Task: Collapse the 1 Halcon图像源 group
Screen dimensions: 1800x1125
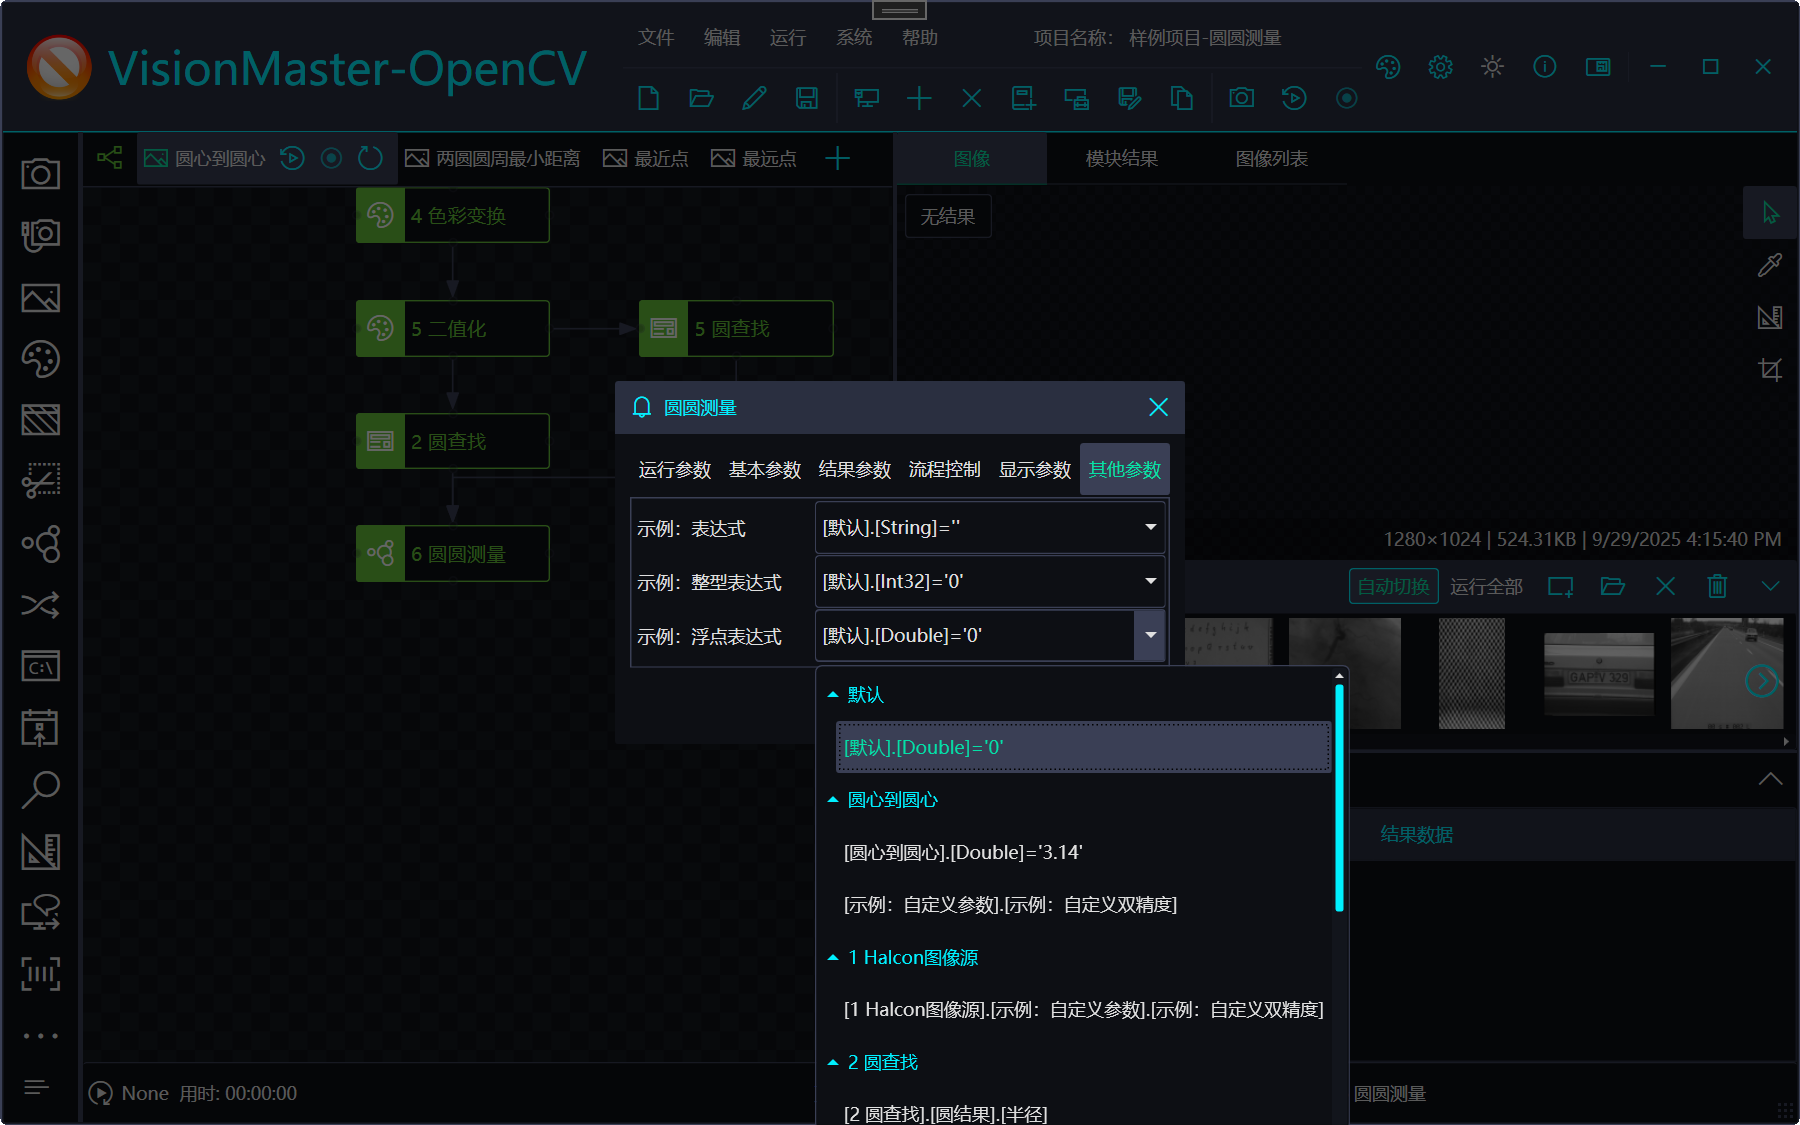Action: click(833, 957)
